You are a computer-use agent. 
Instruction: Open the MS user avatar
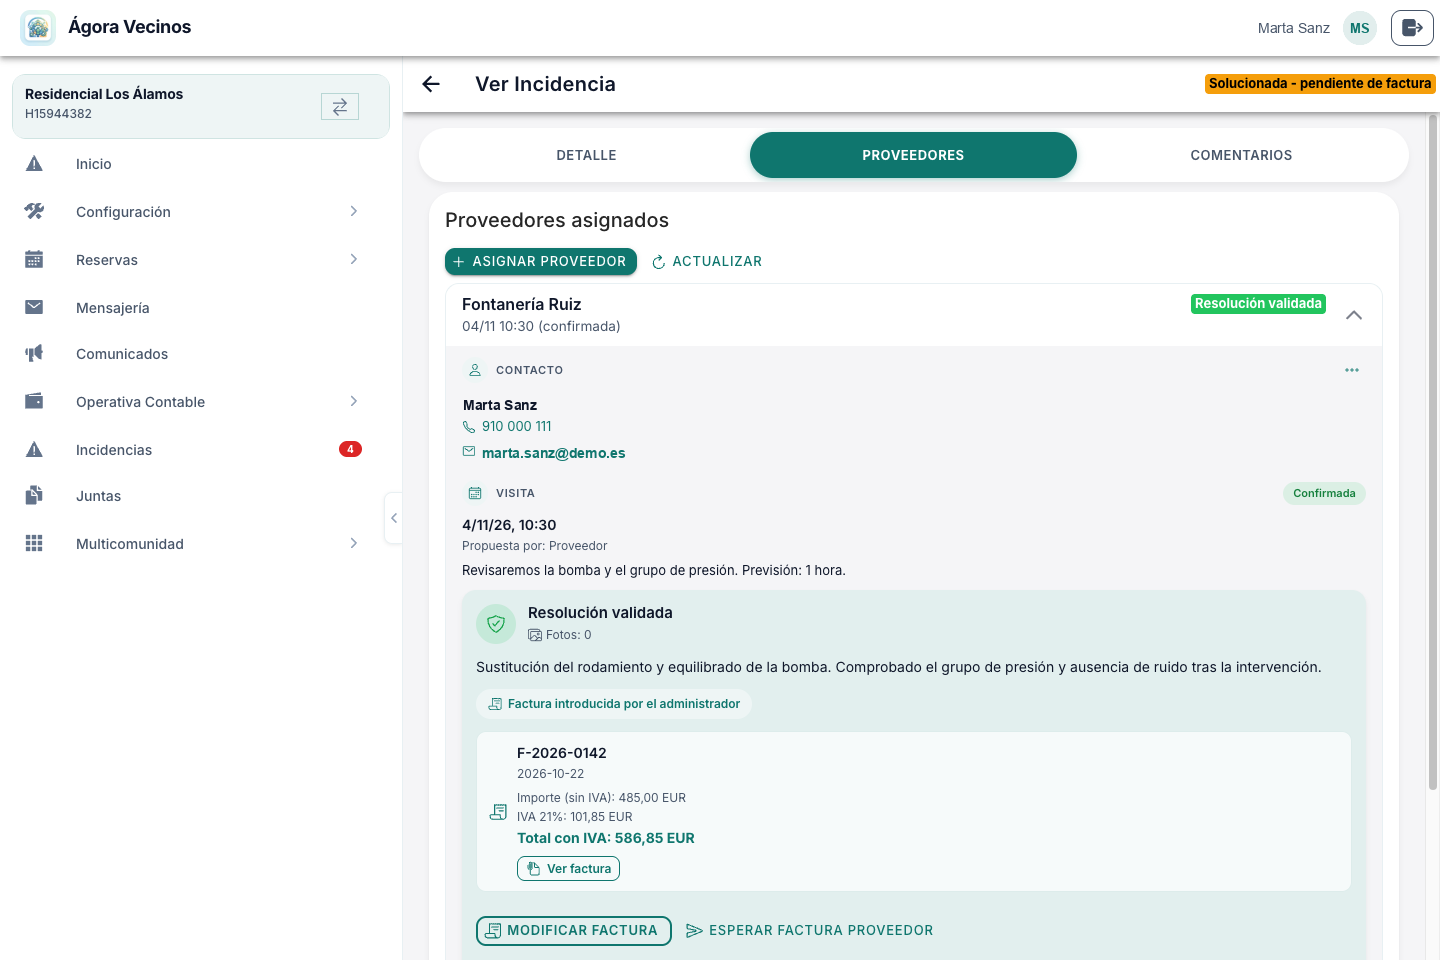(1360, 28)
